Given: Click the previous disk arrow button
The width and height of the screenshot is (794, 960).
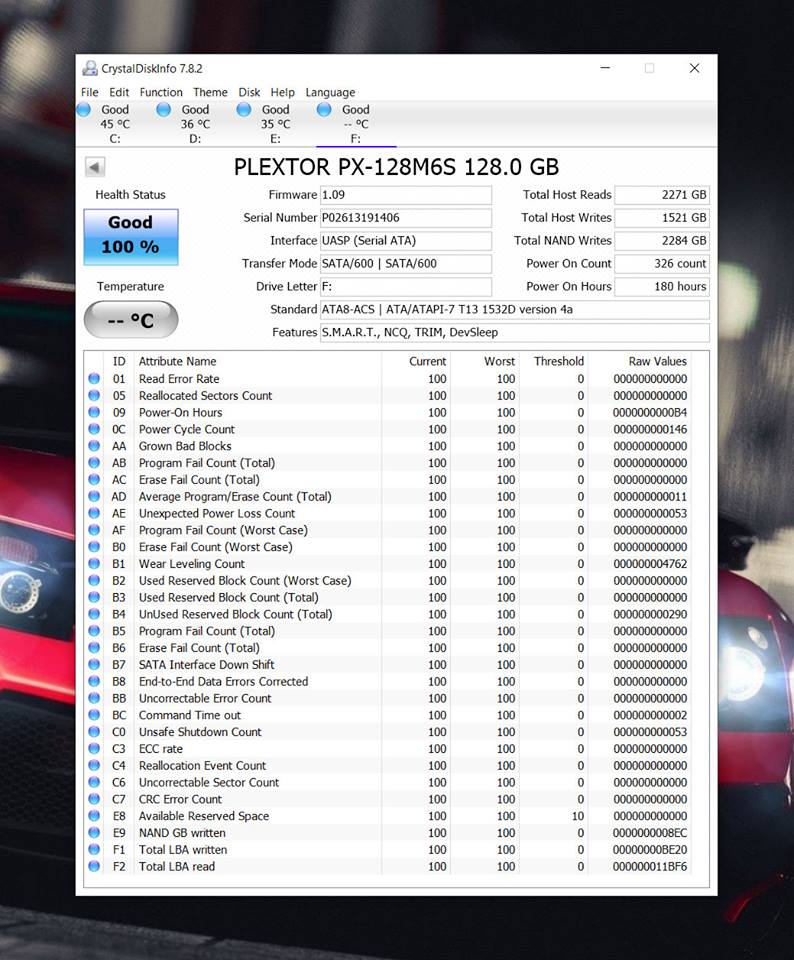Looking at the screenshot, I should [x=94, y=167].
